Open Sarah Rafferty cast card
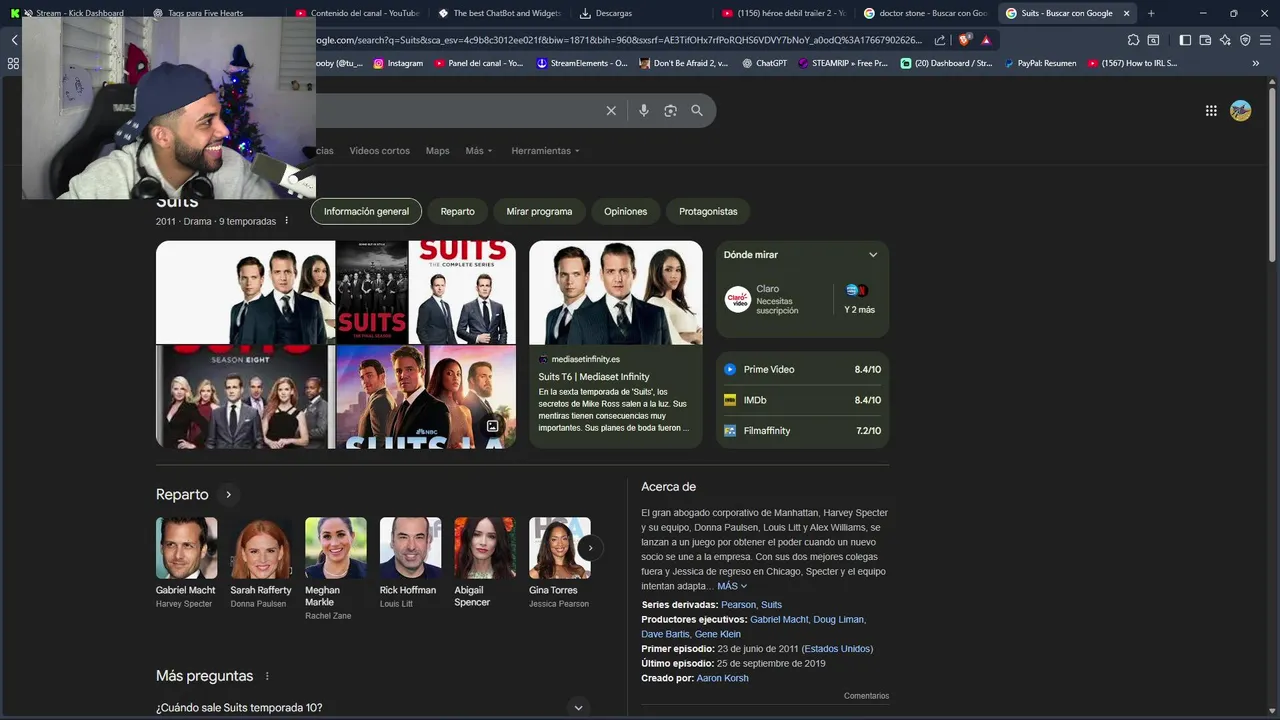This screenshot has width=1280, height=720. click(x=261, y=563)
